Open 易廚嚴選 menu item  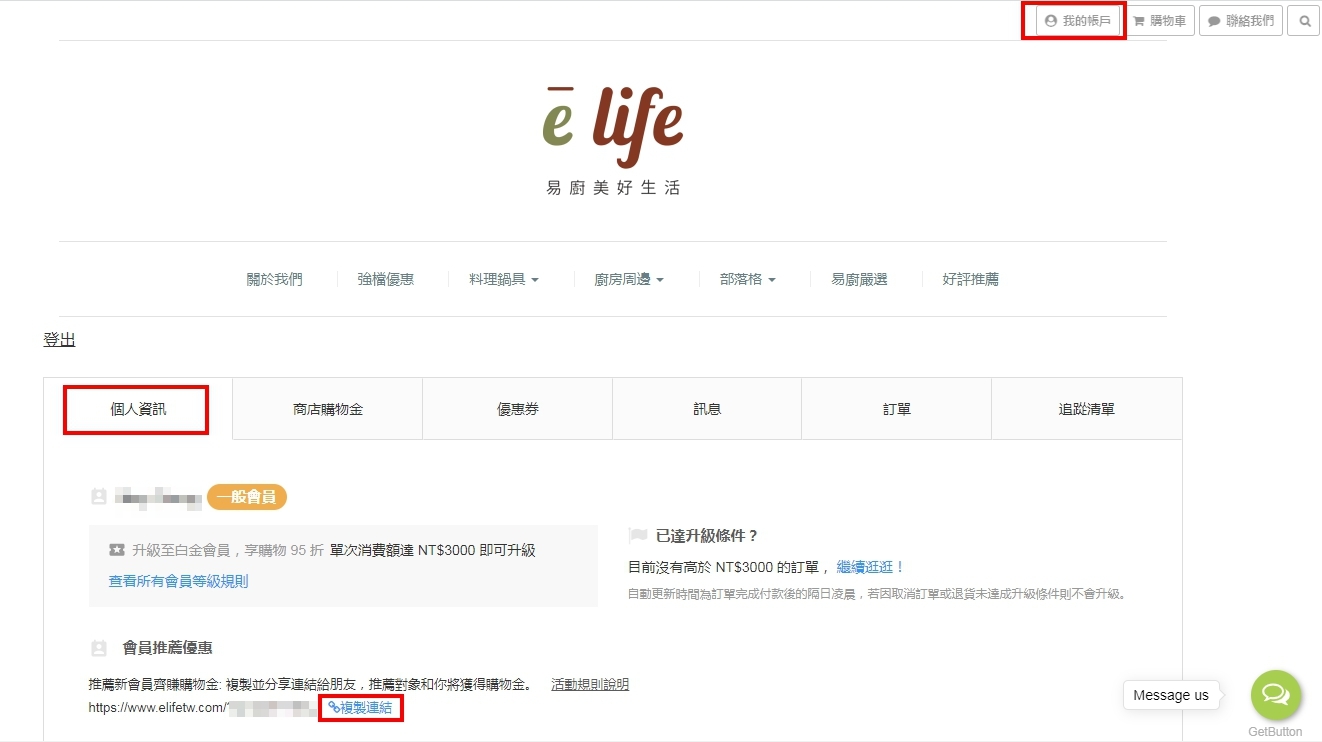click(x=859, y=280)
